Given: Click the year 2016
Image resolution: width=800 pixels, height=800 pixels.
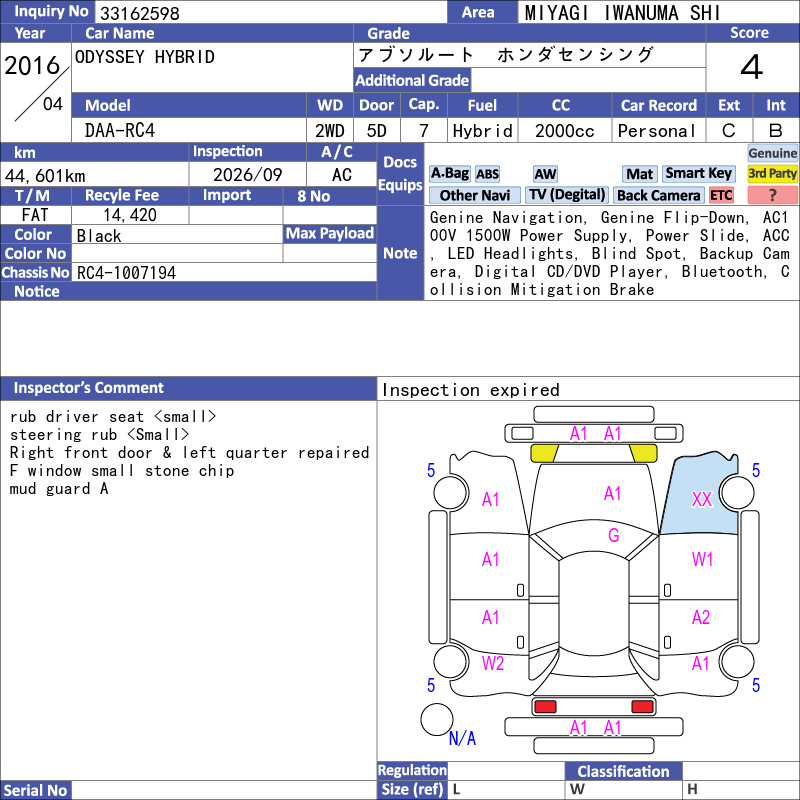Looking at the screenshot, I should click(x=32, y=65).
